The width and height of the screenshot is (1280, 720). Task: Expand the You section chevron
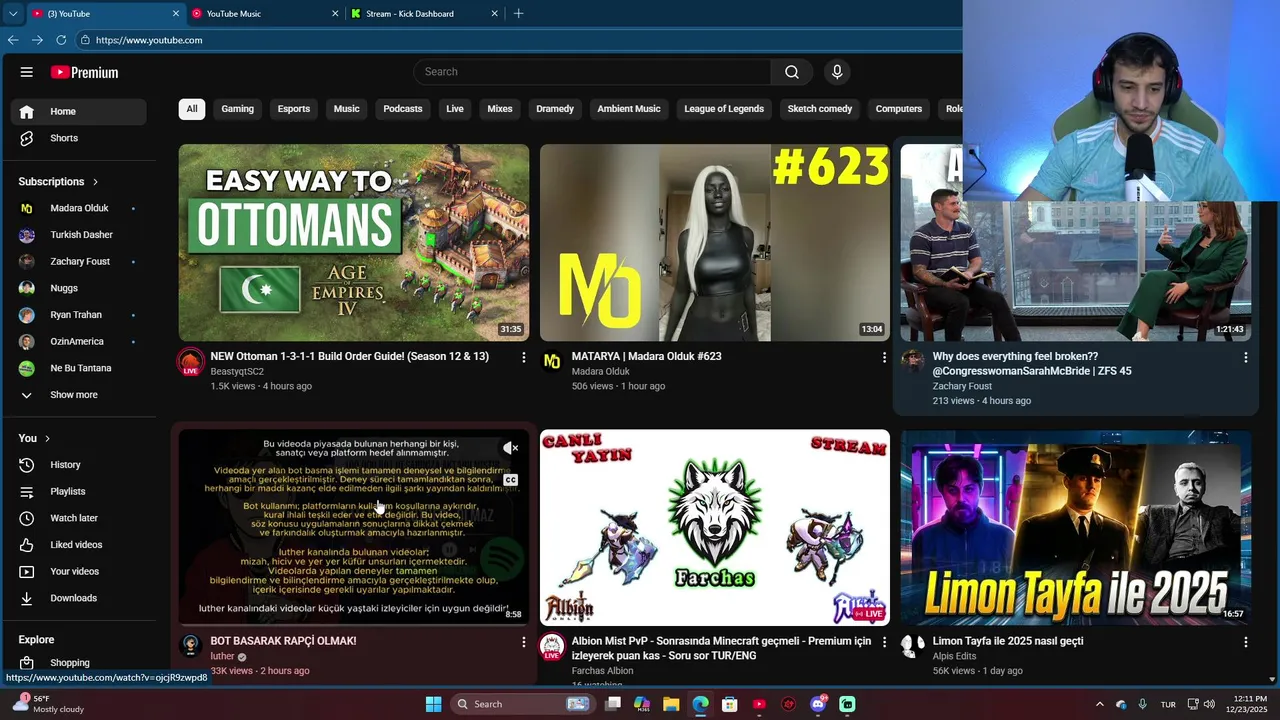(x=47, y=439)
